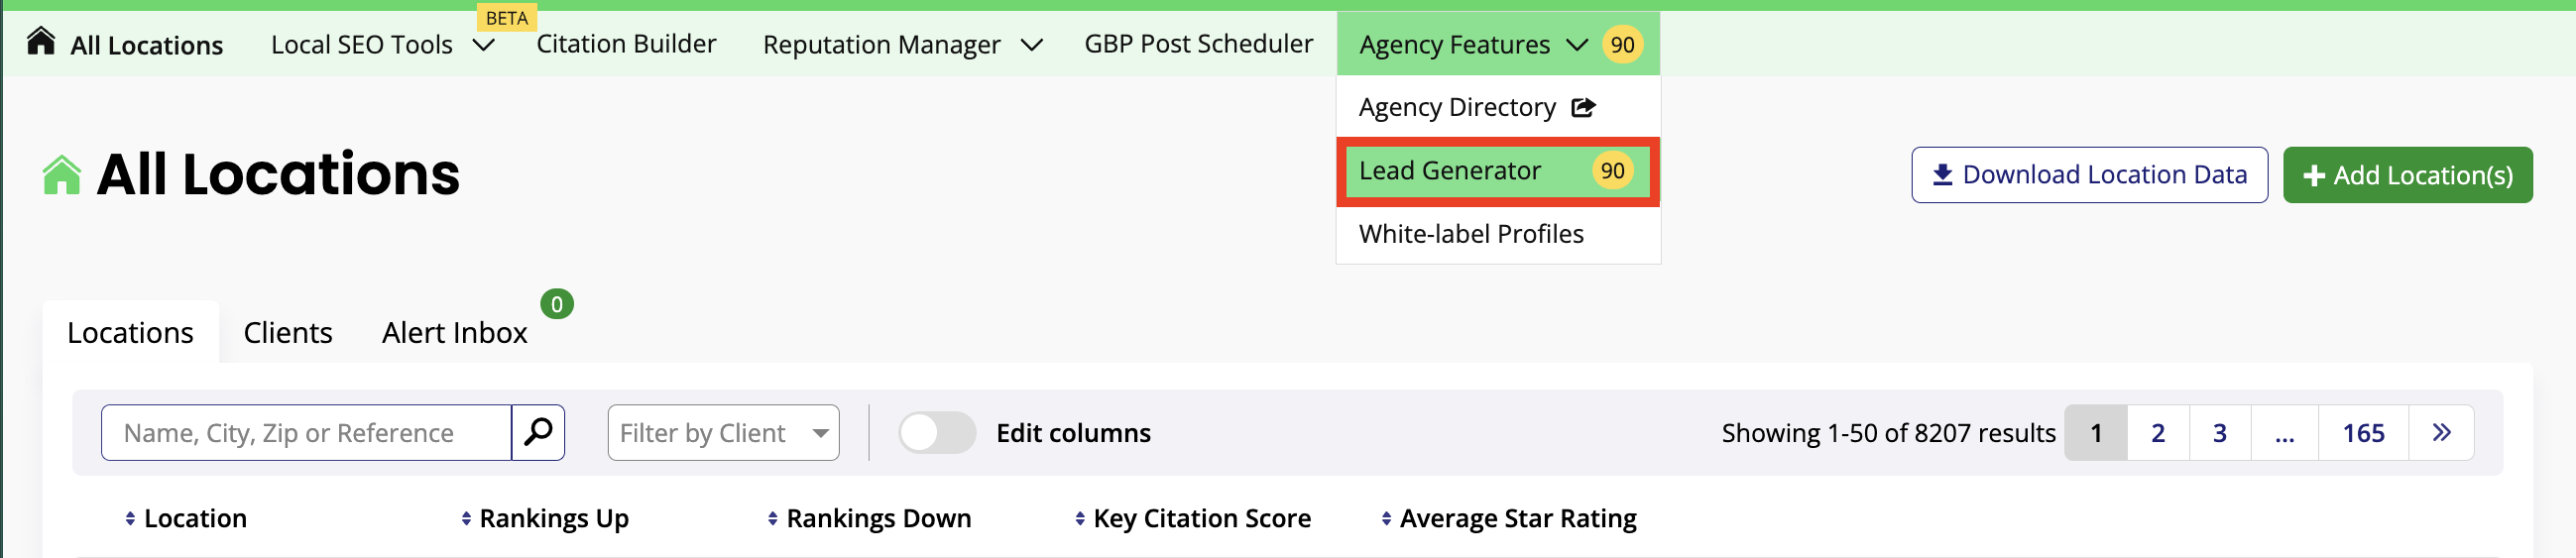The image size is (2576, 558).
Task: Sort by Key Citation Score column
Action: 1193,518
